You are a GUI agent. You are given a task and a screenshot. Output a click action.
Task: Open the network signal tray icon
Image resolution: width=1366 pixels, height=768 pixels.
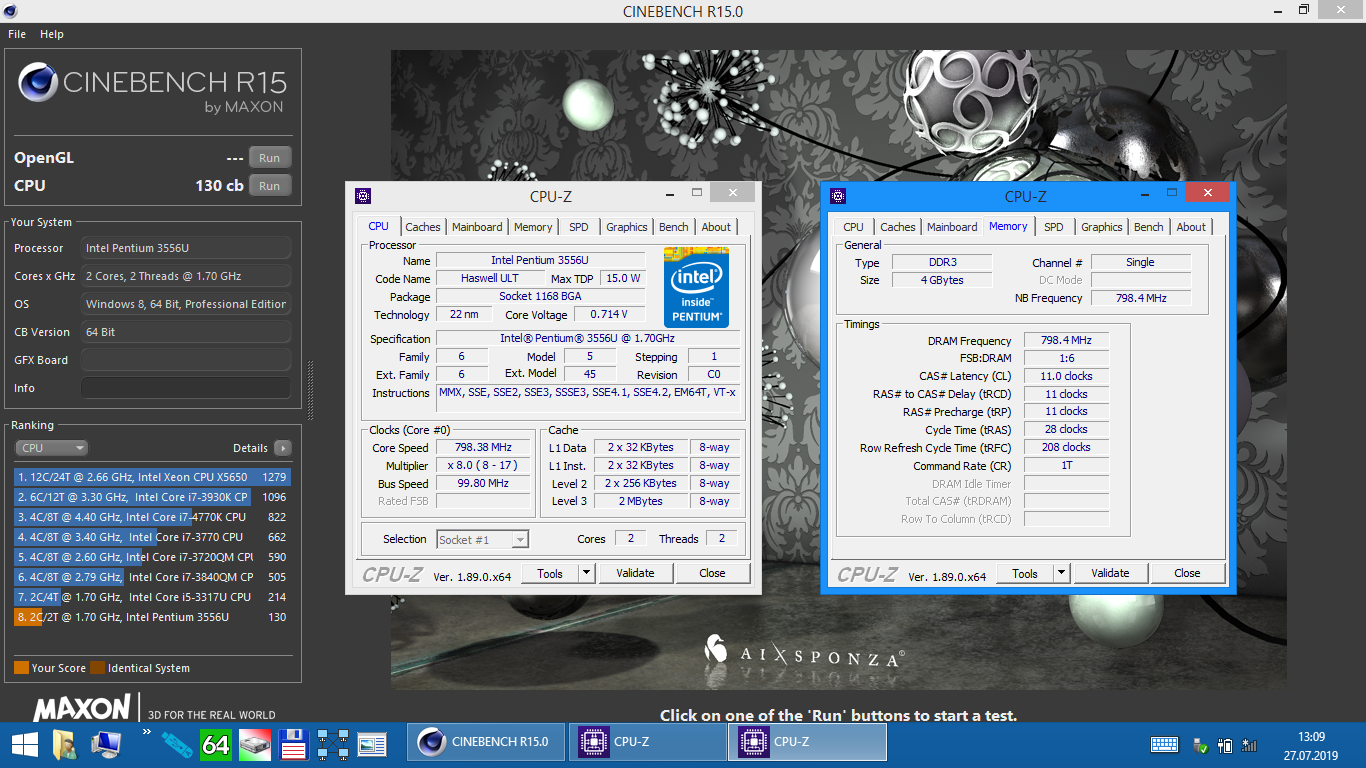(x=1249, y=745)
